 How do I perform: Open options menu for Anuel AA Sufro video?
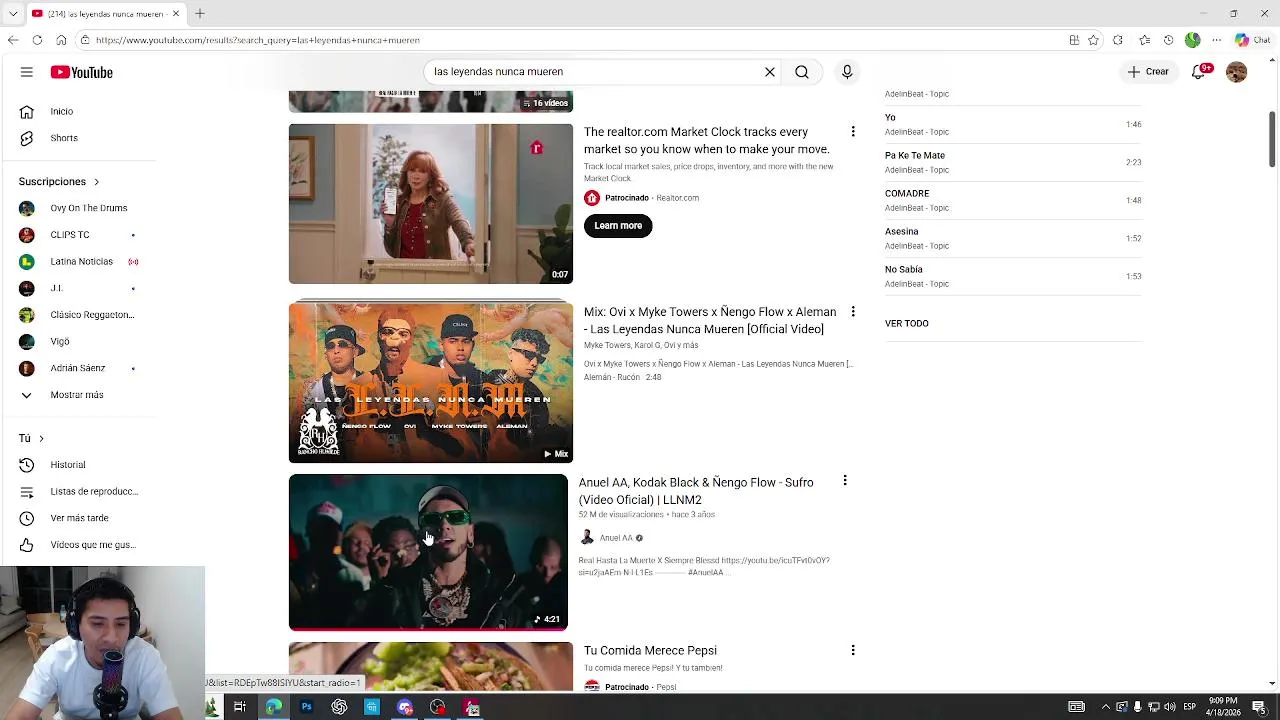point(845,481)
